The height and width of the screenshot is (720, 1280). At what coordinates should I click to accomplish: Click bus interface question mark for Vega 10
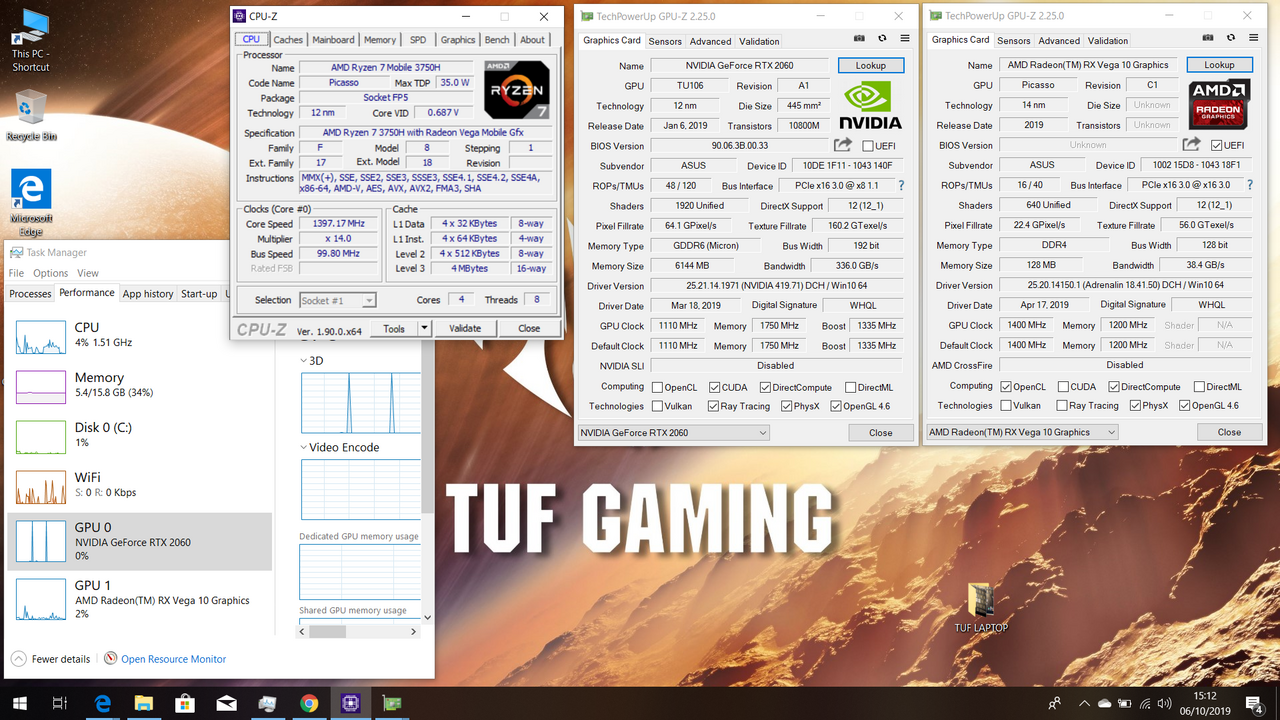click(1250, 185)
